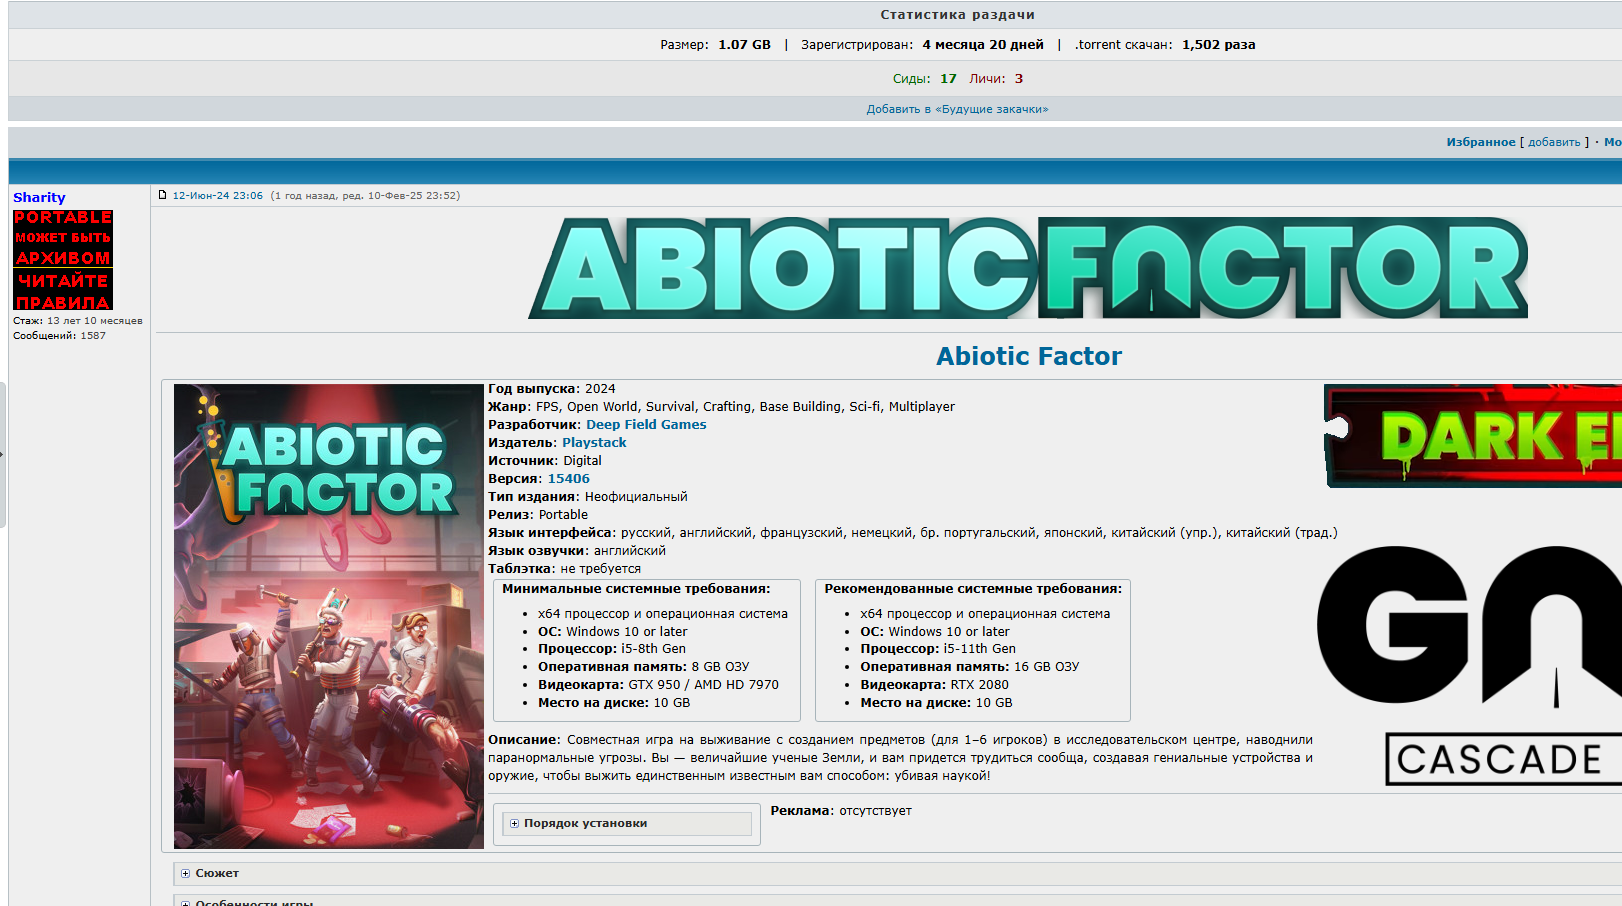Open publisher link Playstack
Image resolution: width=1622 pixels, height=906 pixels.
(594, 443)
